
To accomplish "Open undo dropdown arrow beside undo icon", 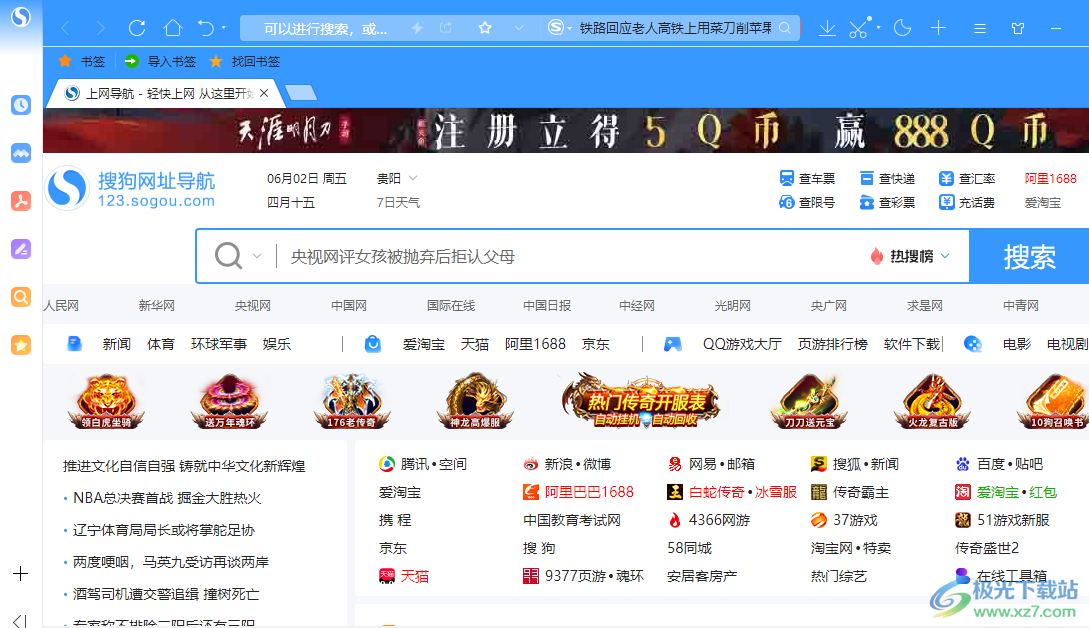I will 224,28.
